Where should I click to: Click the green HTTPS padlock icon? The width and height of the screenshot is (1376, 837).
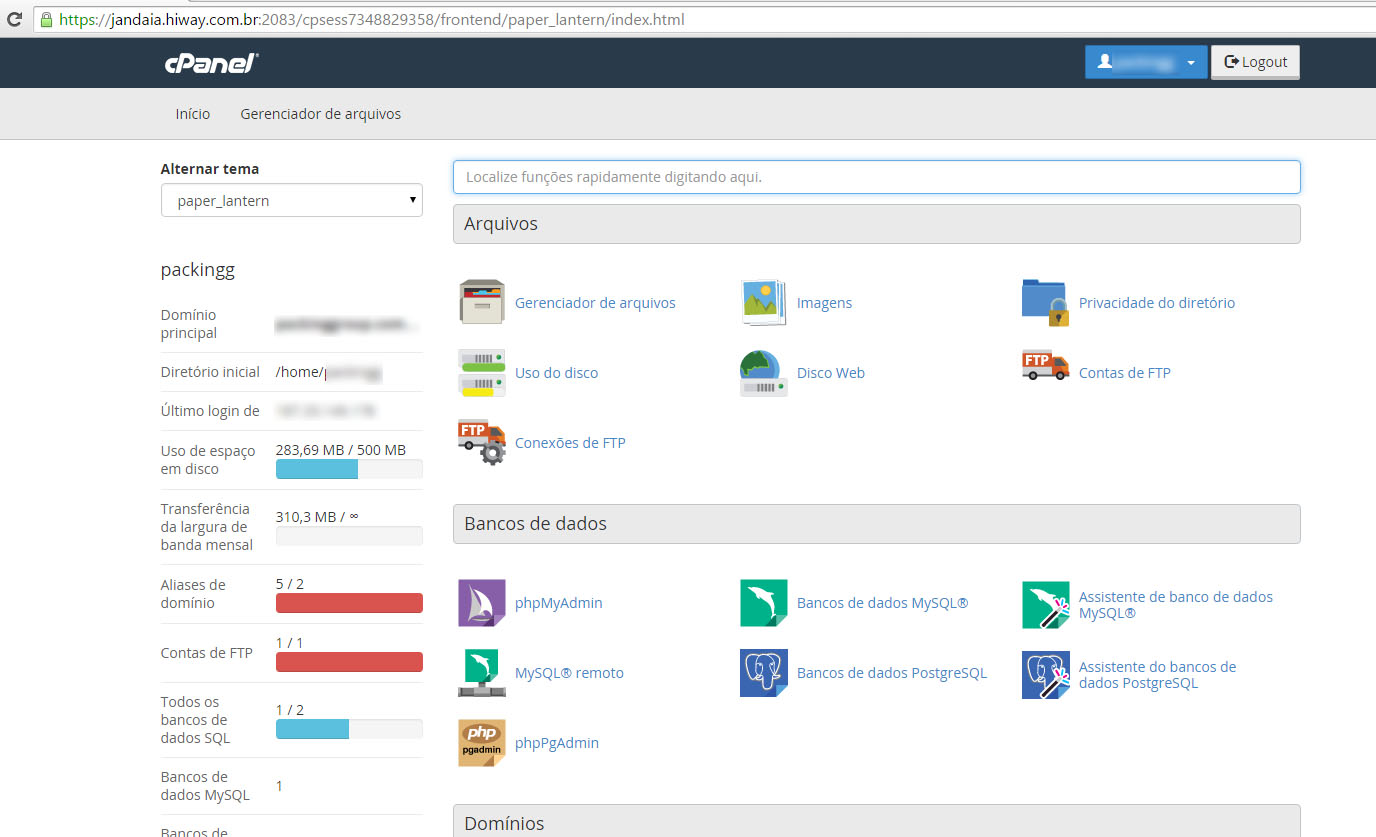[x=46, y=19]
